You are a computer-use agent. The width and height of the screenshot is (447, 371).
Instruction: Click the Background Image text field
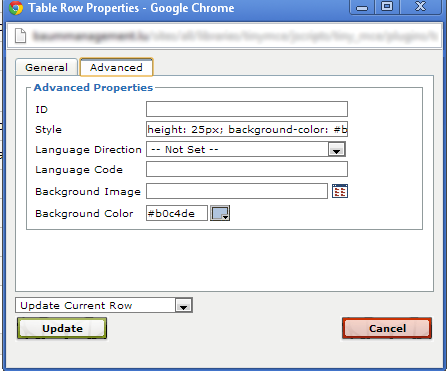click(x=237, y=191)
